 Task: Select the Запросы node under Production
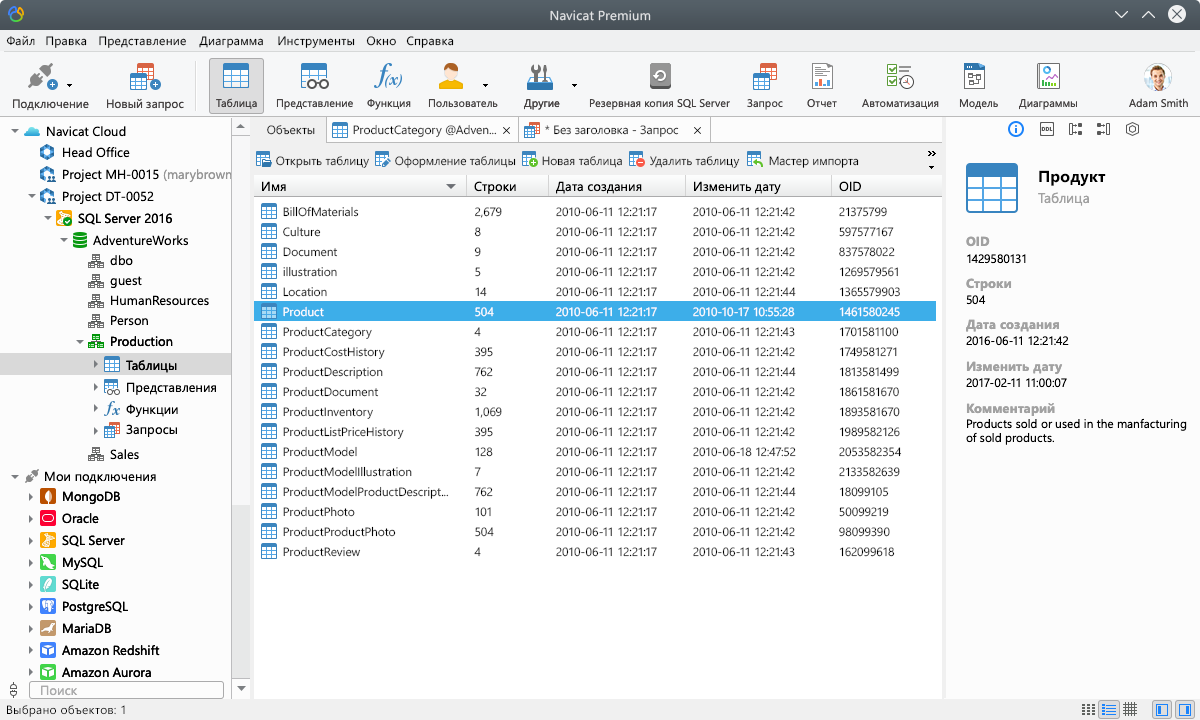tap(152, 430)
